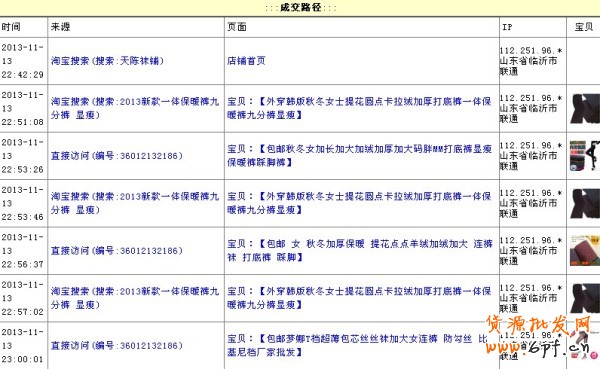Click IP cell 112.251.96.* in 22:51:08 row

coord(531,108)
